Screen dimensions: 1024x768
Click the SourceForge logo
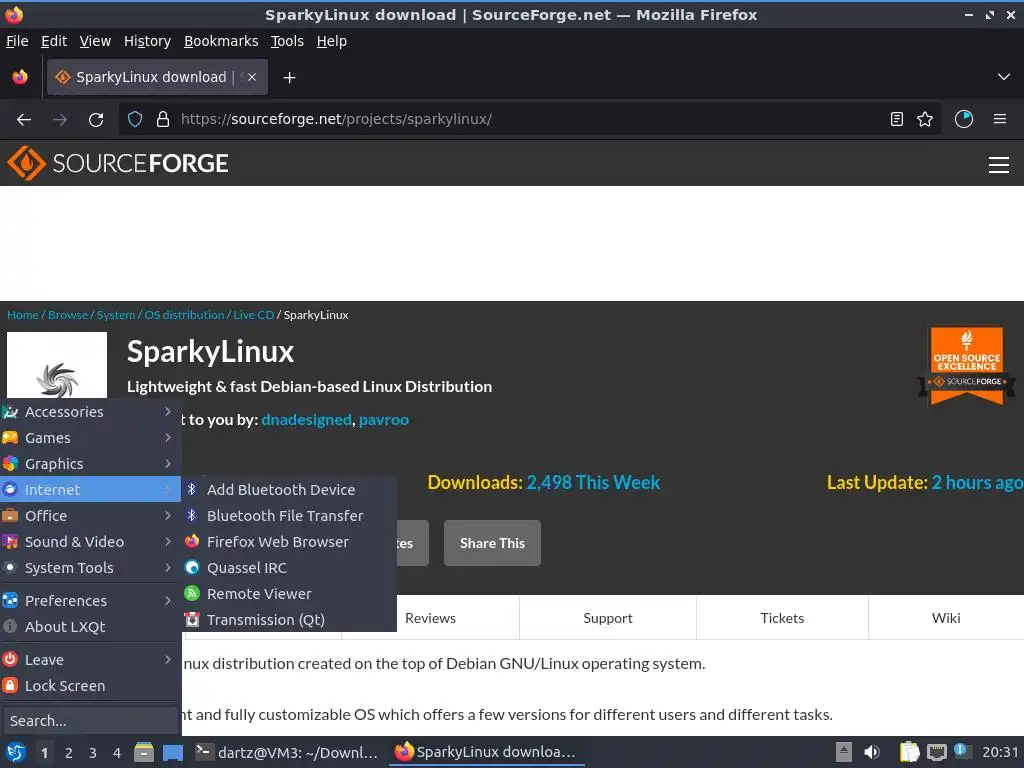click(x=118, y=163)
